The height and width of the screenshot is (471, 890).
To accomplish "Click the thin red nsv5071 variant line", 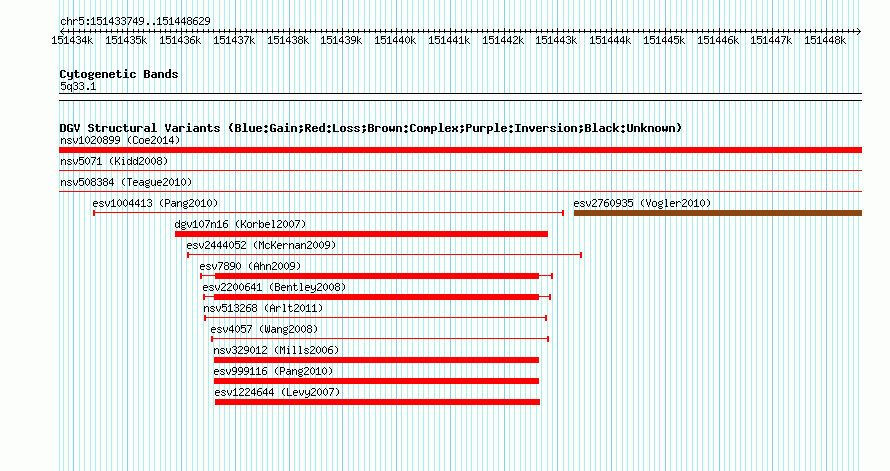I will [460, 171].
